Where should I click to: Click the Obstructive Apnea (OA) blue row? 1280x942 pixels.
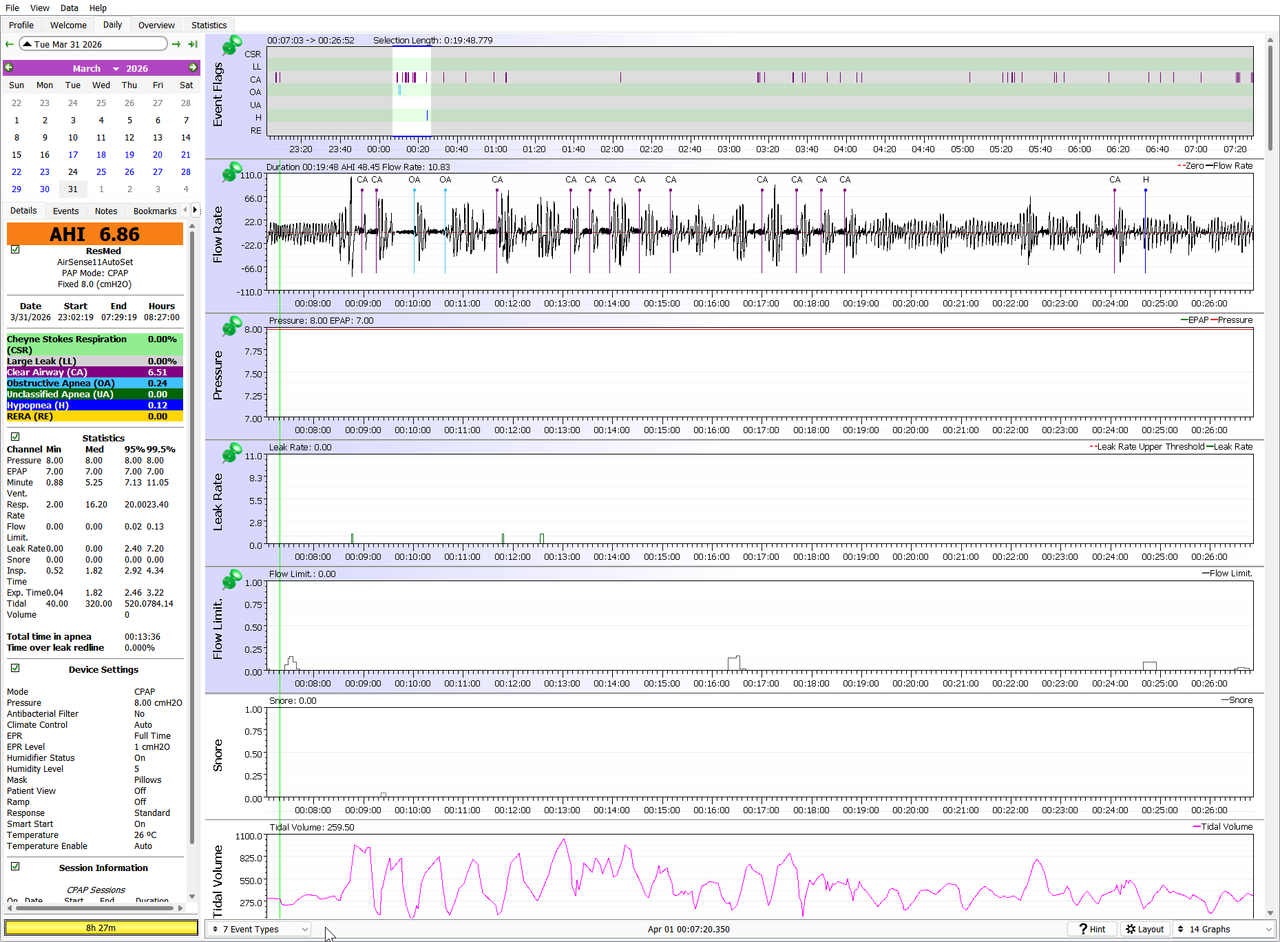pyautogui.click(x=95, y=383)
